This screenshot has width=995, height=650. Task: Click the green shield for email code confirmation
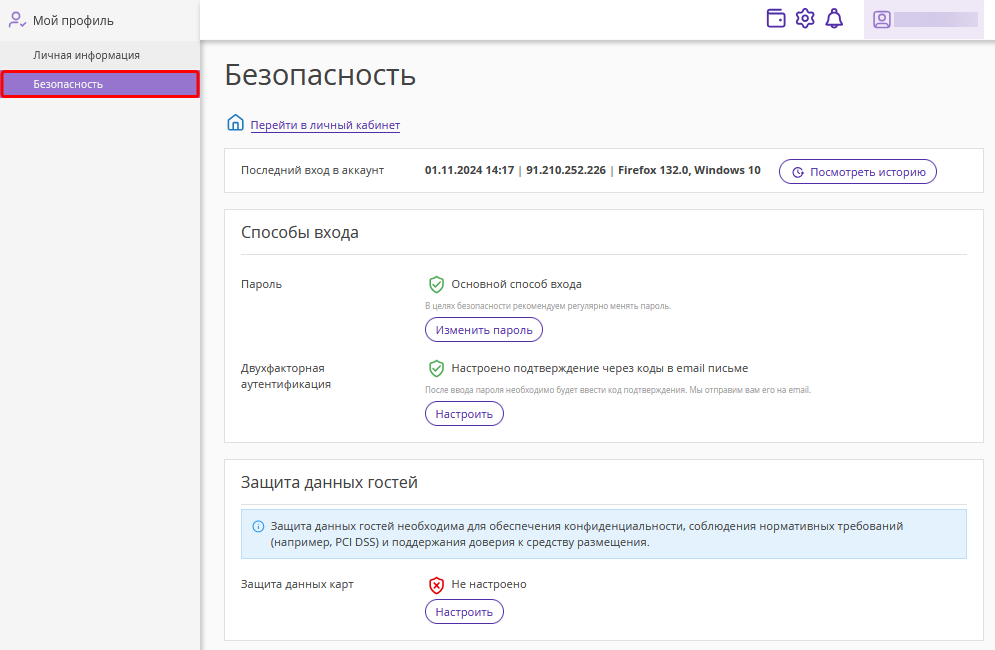point(436,368)
